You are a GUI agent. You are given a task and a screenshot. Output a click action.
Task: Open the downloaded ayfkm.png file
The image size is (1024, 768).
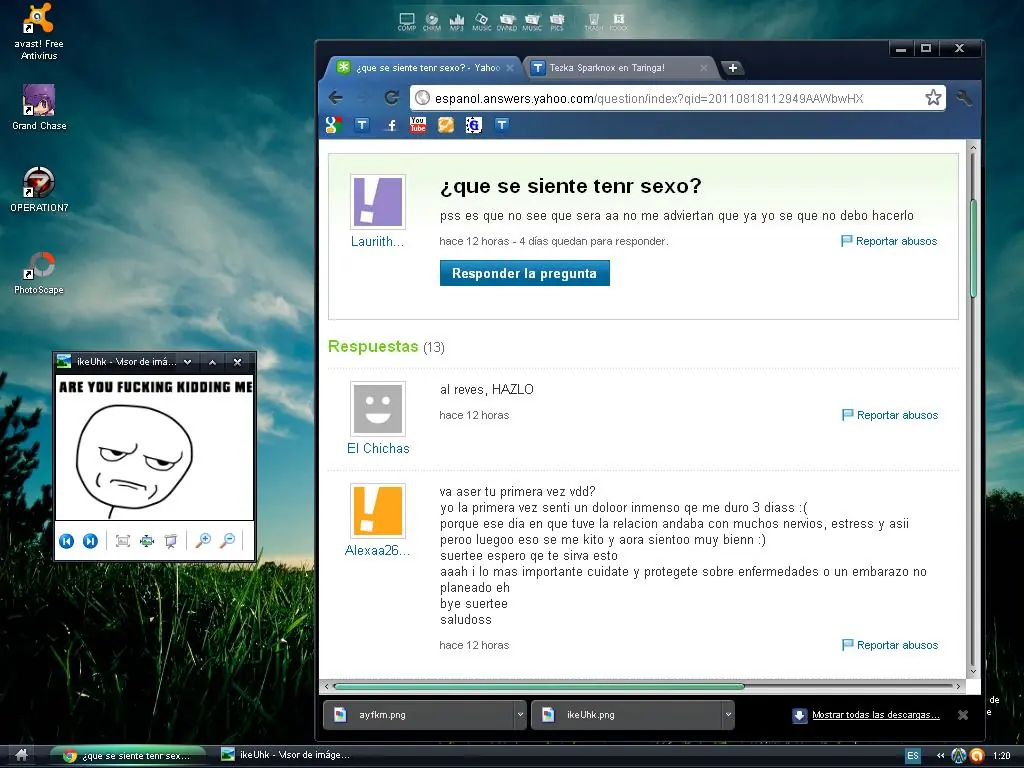tap(419, 714)
